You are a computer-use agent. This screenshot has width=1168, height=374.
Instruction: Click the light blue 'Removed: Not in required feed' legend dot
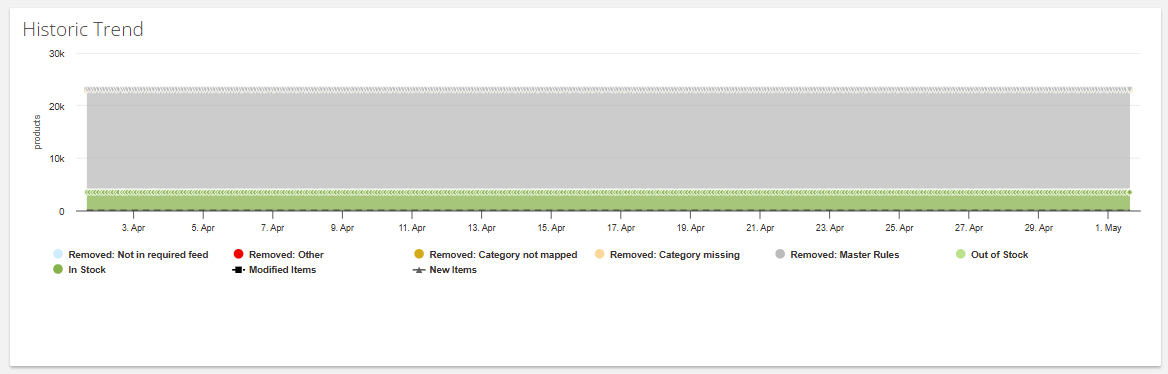click(x=58, y=255)
